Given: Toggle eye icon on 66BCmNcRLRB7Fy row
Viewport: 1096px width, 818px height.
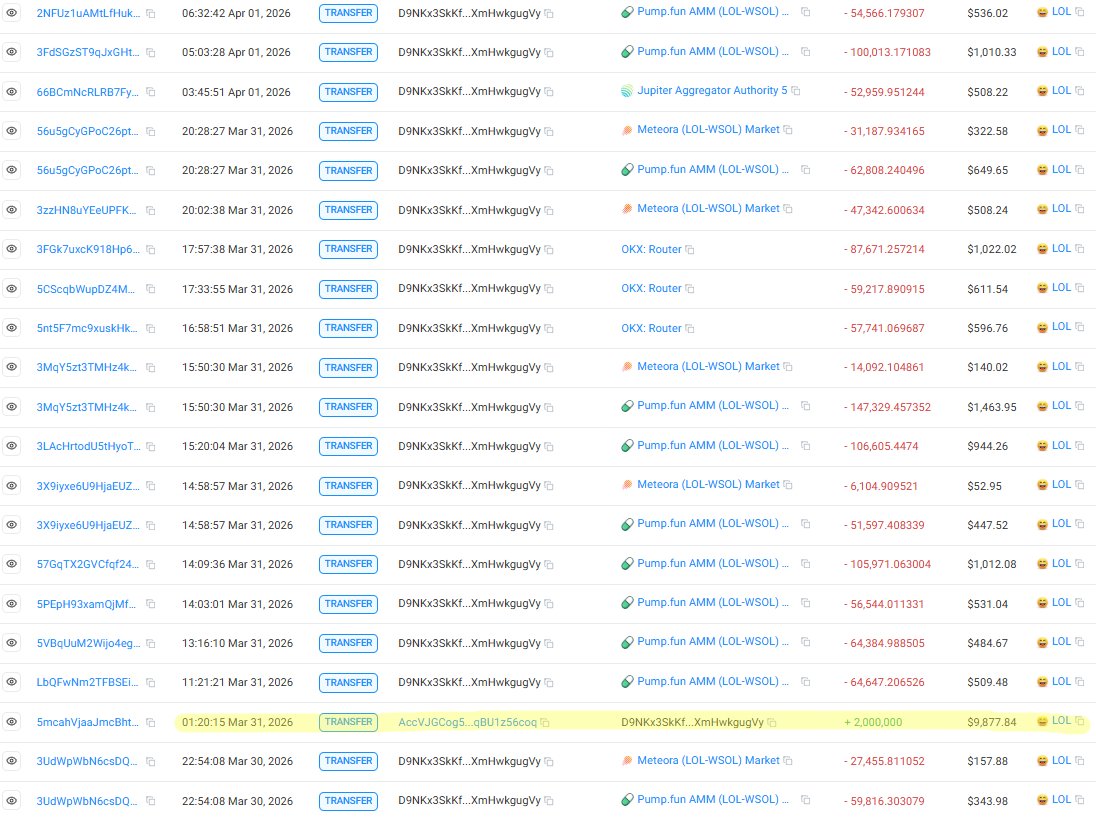Looking at the screenshot, I should point(12,92).
